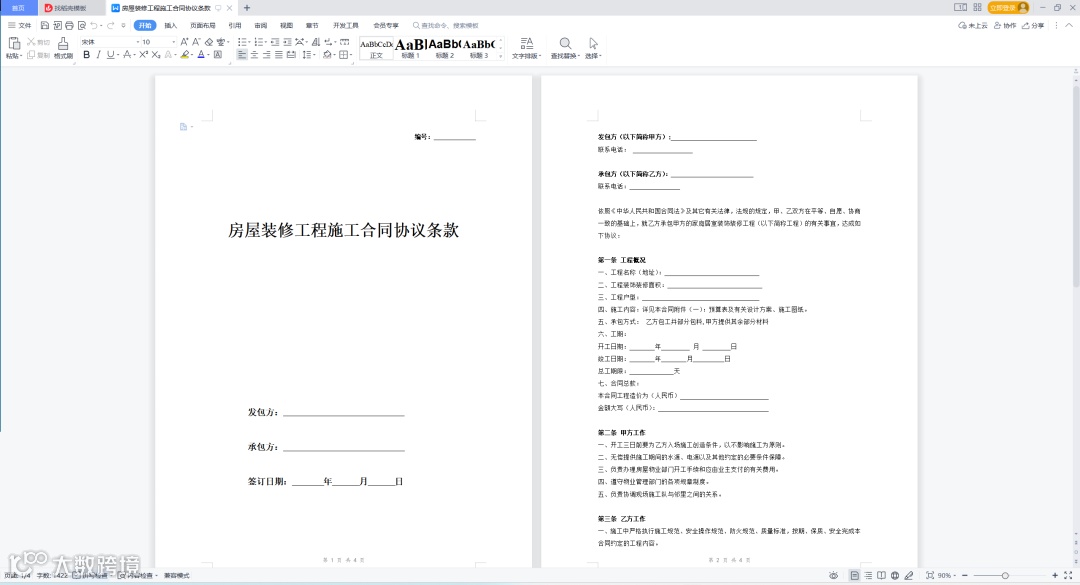Switch to page view in status bar
This screenshot has width=1080, height=585.
(854, 575)
